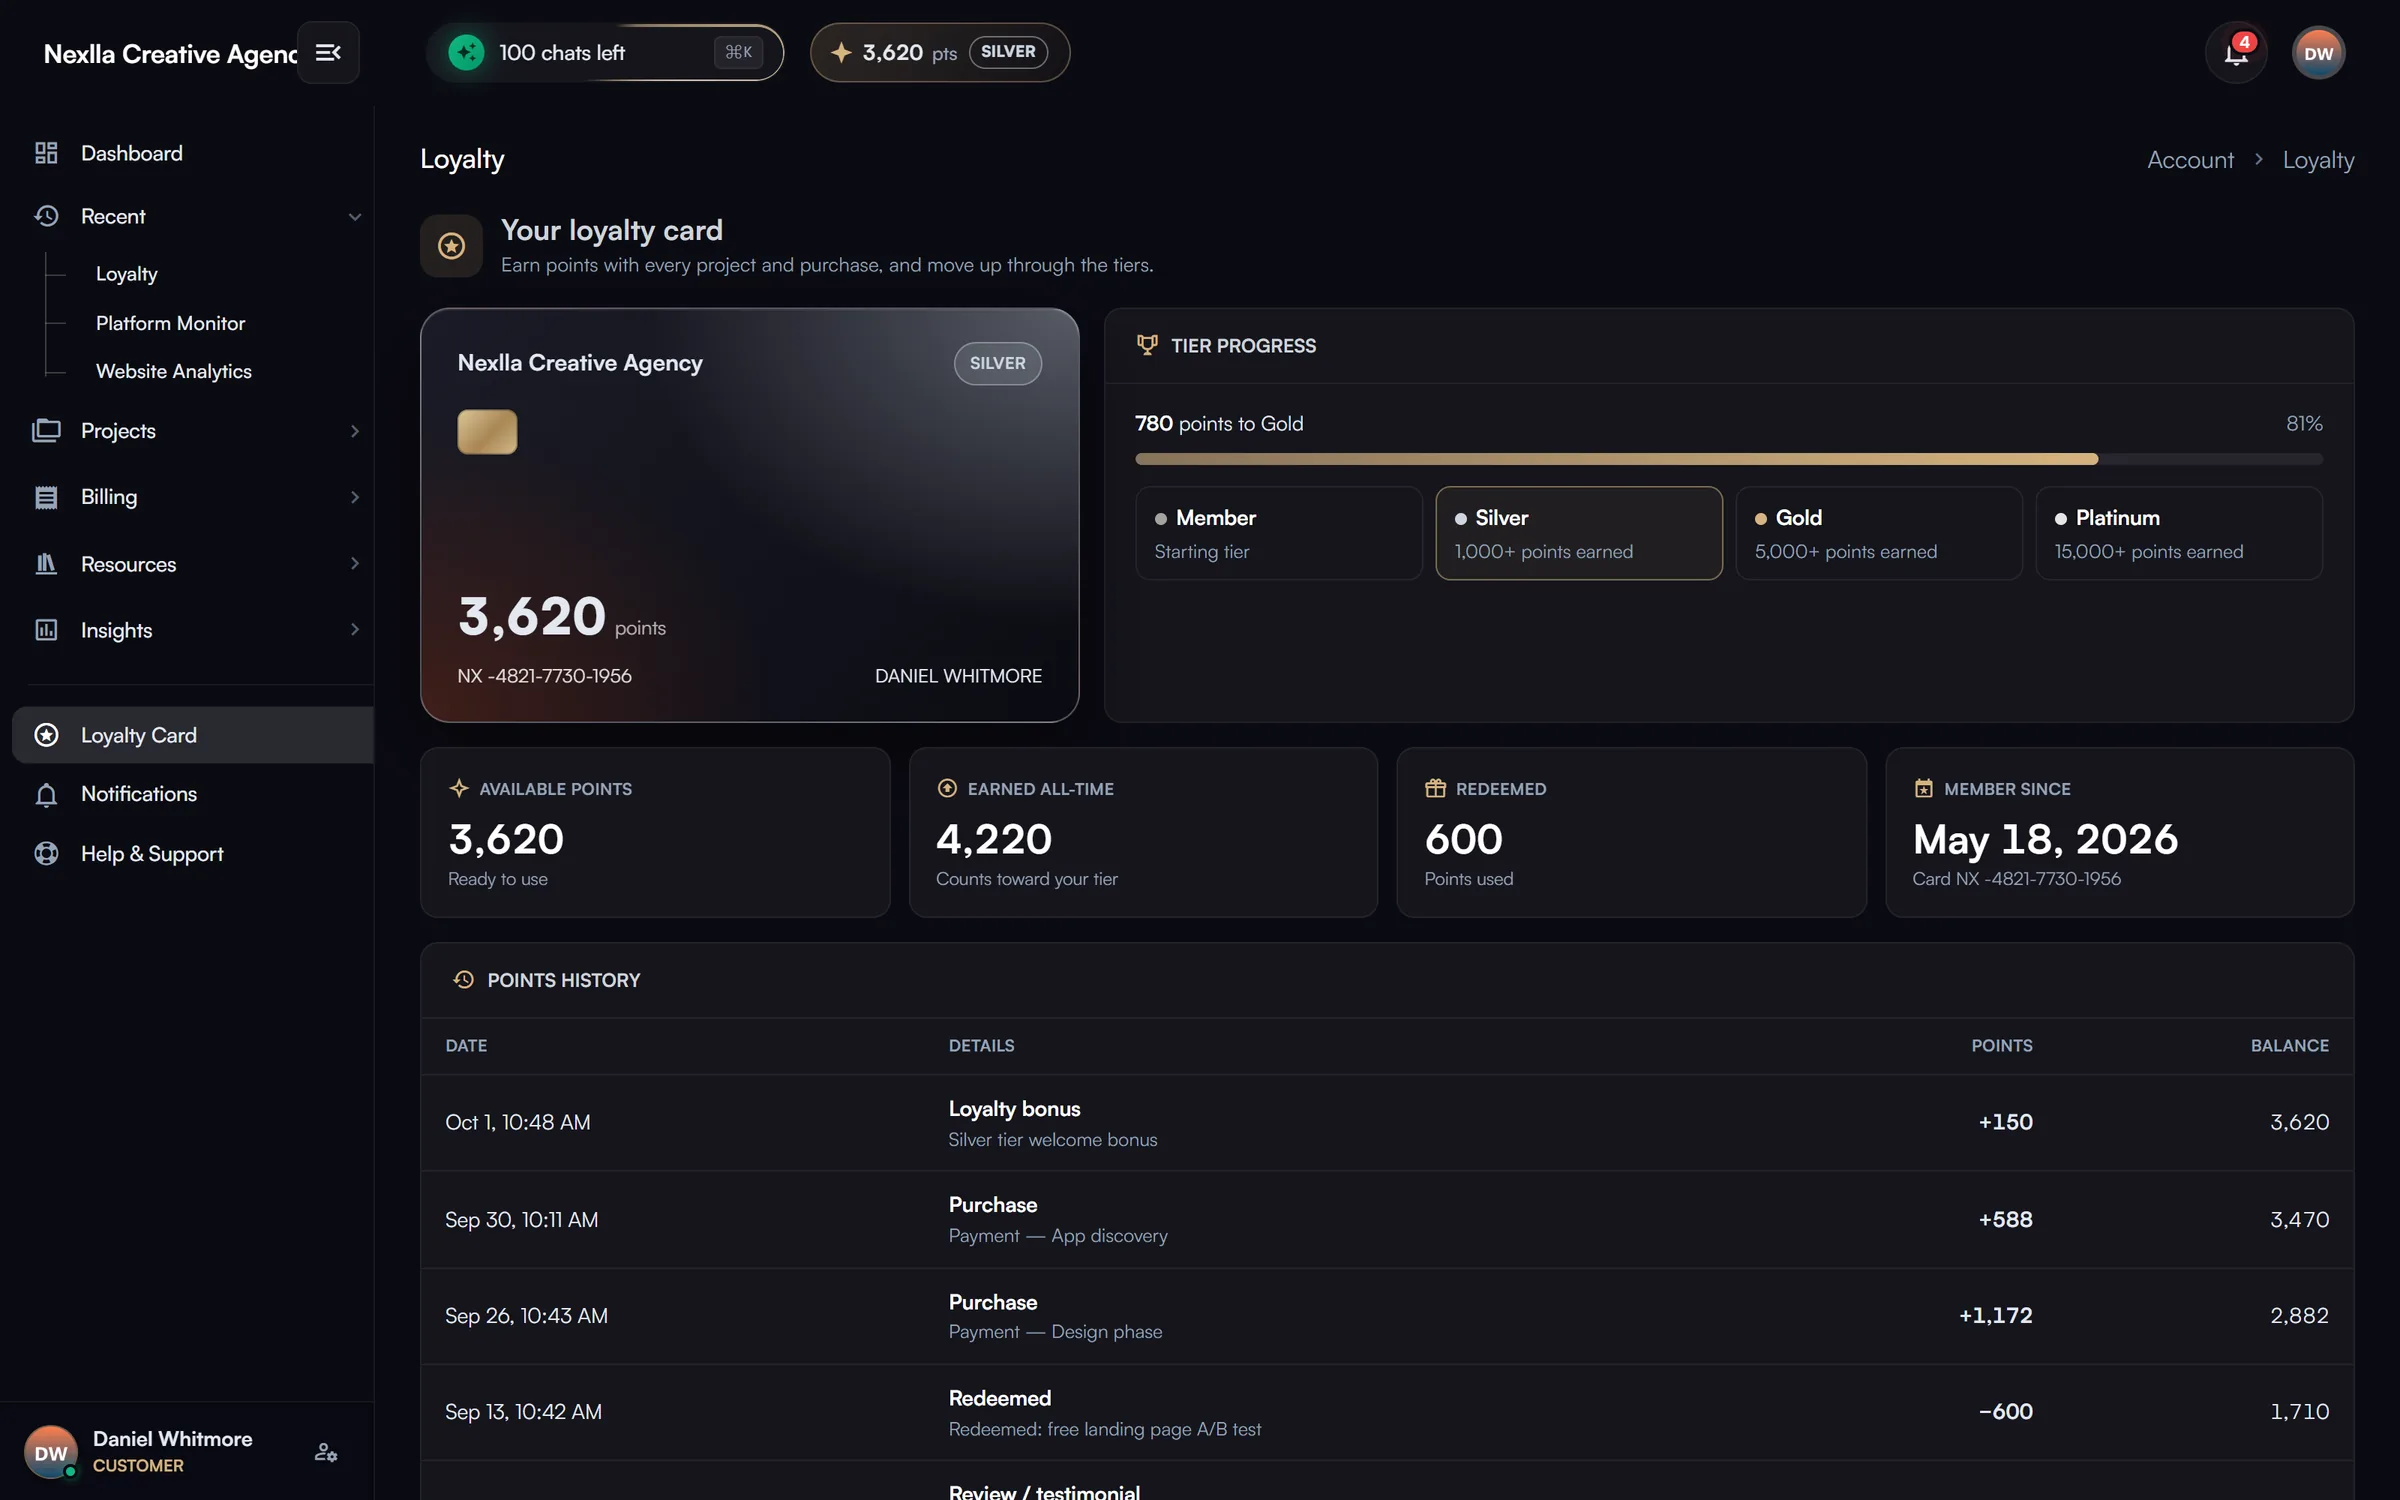Open the DW profile avatar in the top bar
2400x1500 pixels.
(2318, 53)
